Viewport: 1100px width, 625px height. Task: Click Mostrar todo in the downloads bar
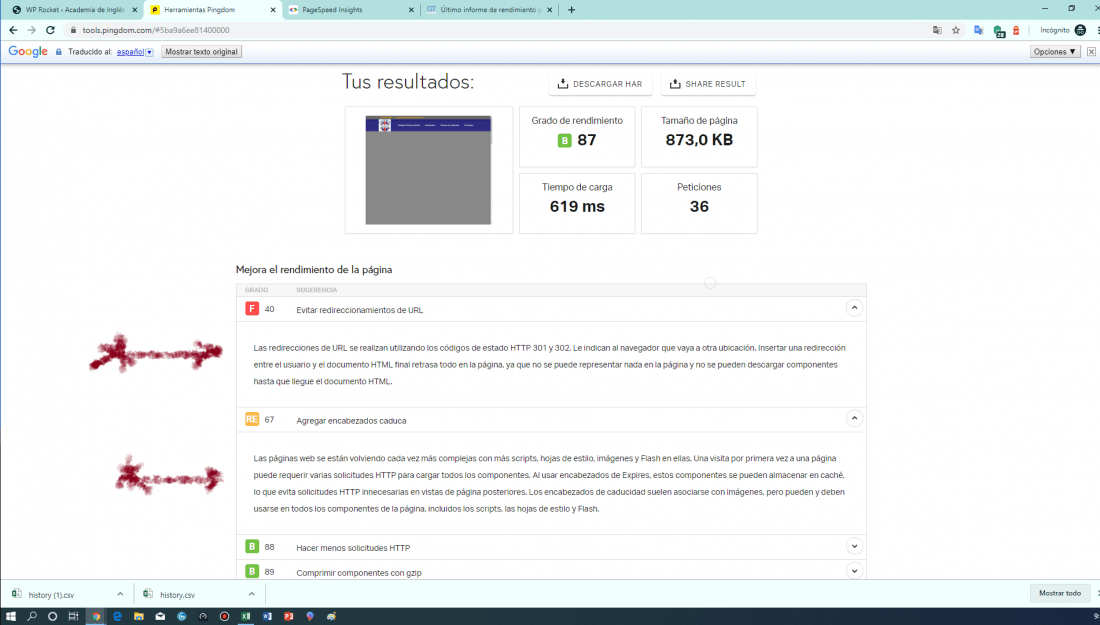coord(1059,593)
